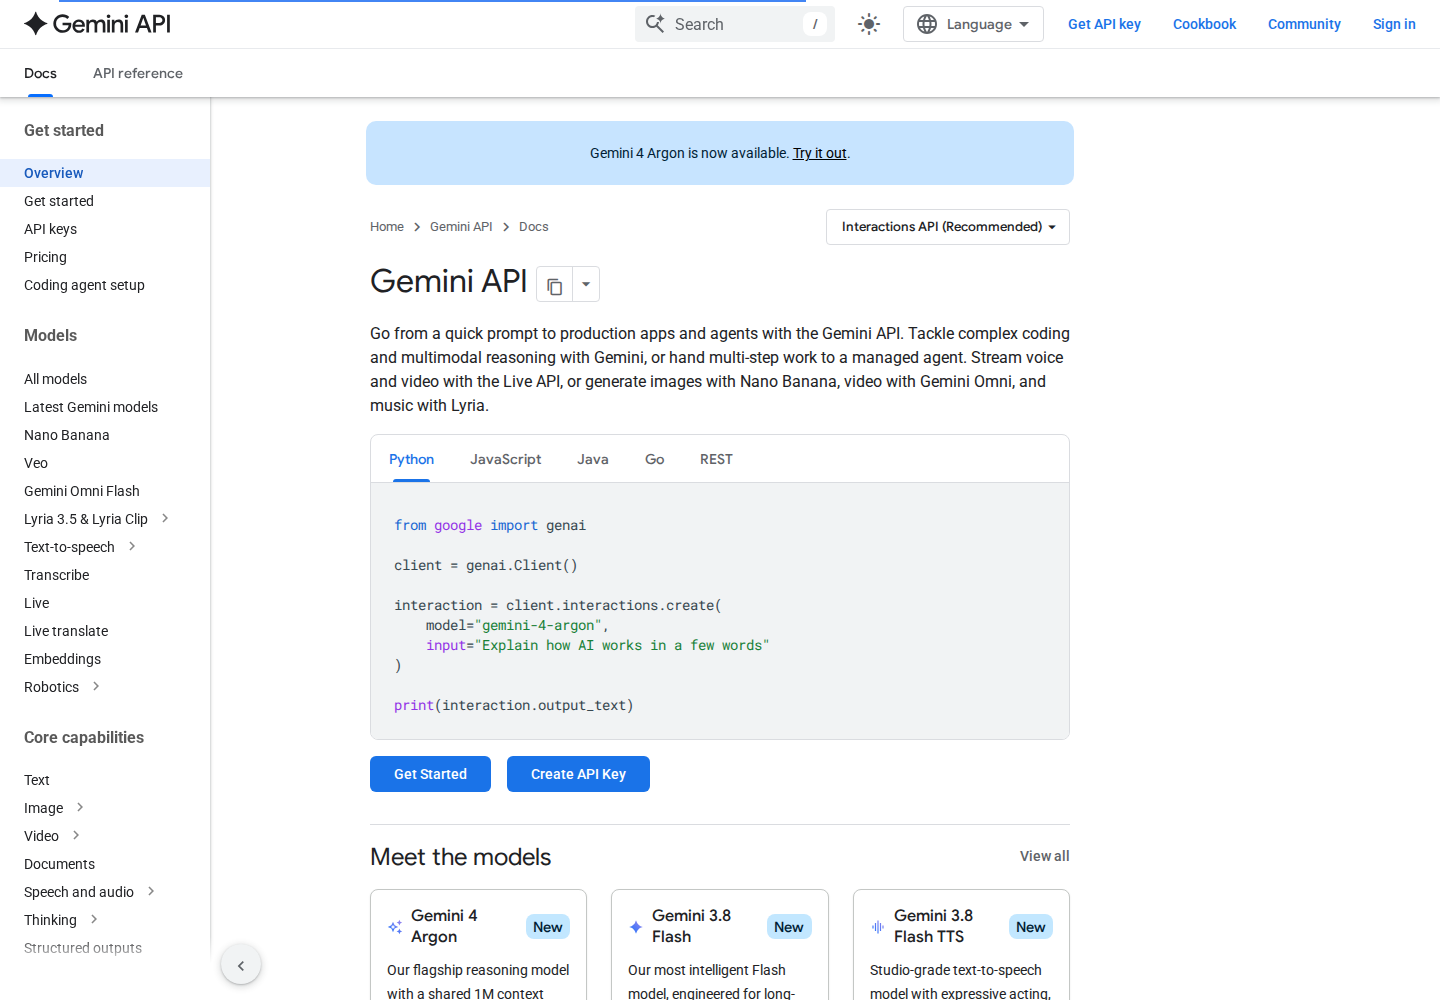Copy page with the copy icon
Viewport: 1440px width, 1000px height.
[x=555, y=286]
